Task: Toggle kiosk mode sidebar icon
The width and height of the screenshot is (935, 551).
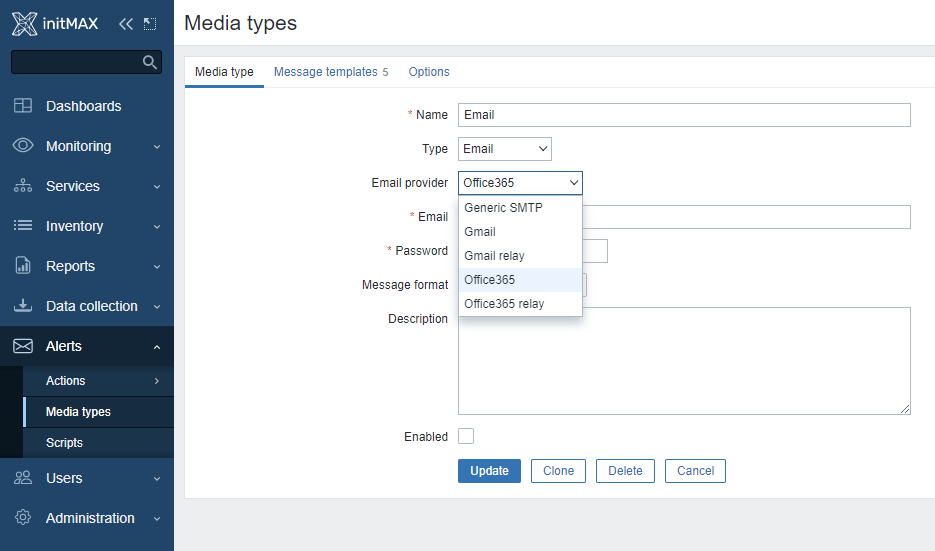Action: click(150, 24)
